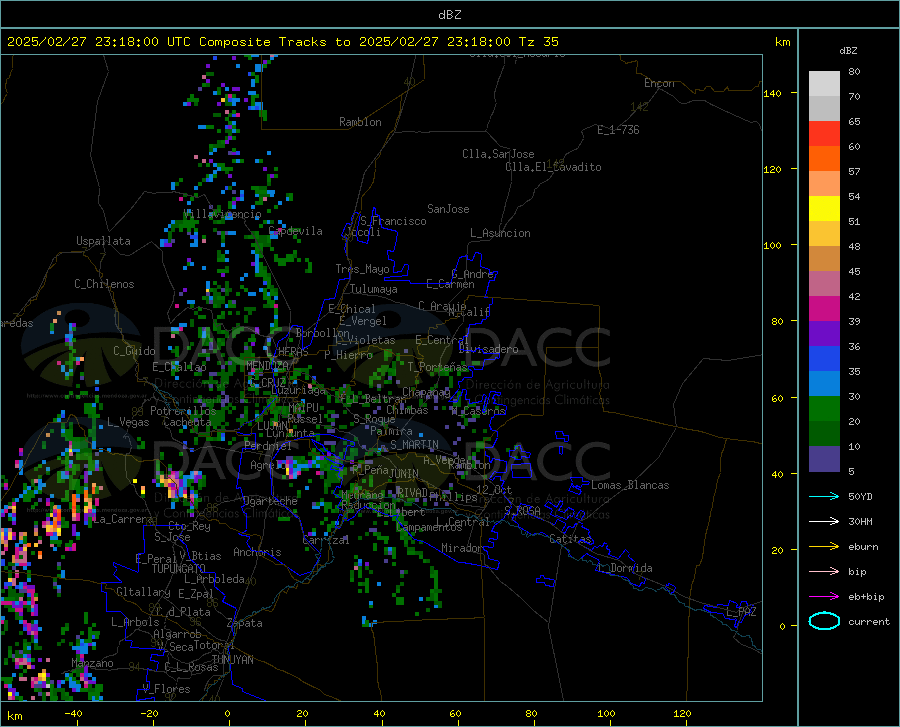Click the 'Cacheuta' map label

click(x=187, y=422)
